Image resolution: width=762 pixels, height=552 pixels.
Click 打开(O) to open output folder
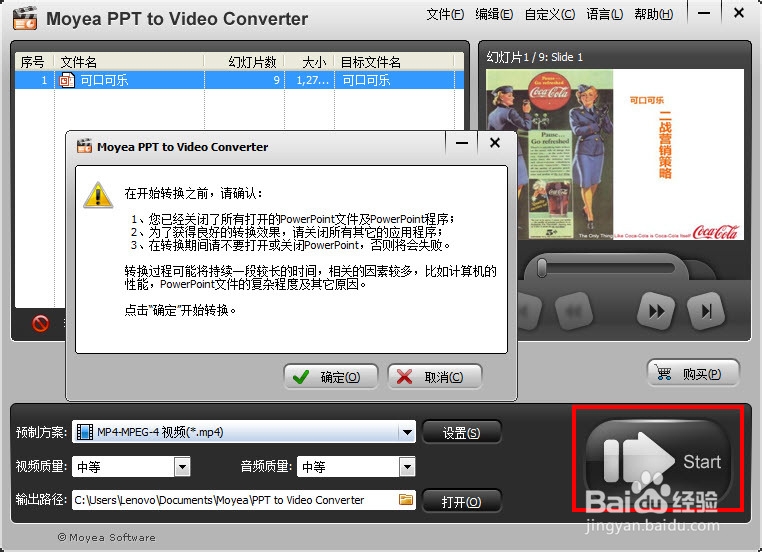tap(461, 501)
